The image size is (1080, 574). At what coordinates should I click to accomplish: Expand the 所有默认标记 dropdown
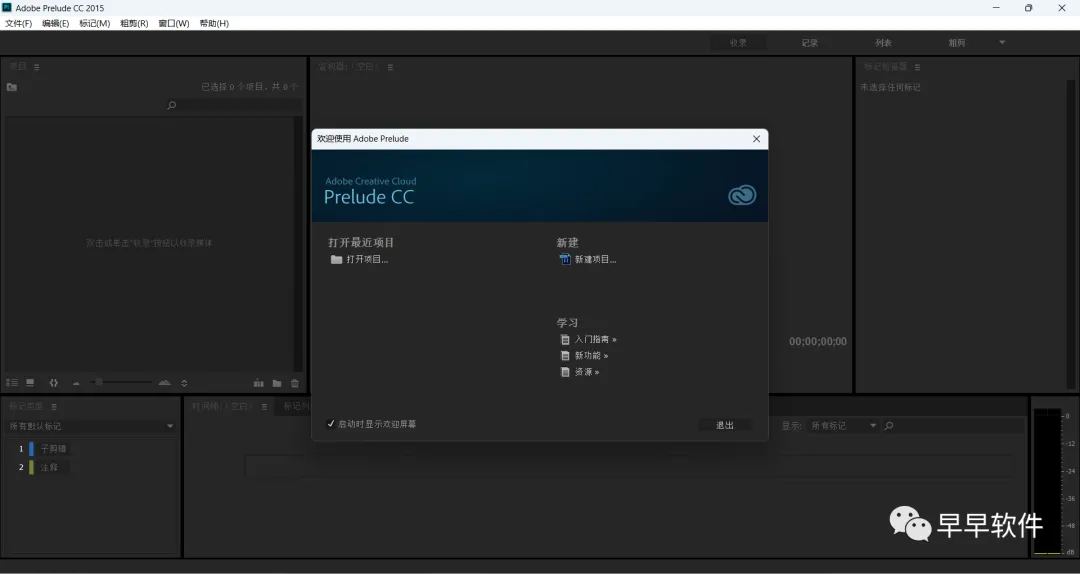91,427
